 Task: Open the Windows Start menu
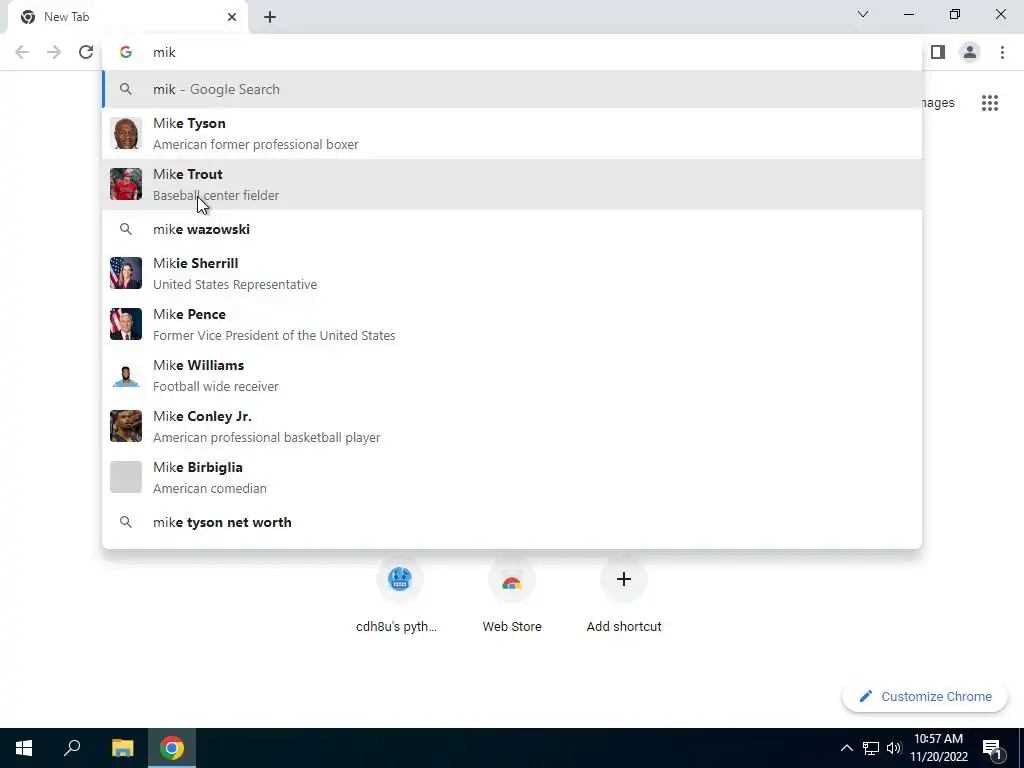pyautogui.click(x=24, y=748)
